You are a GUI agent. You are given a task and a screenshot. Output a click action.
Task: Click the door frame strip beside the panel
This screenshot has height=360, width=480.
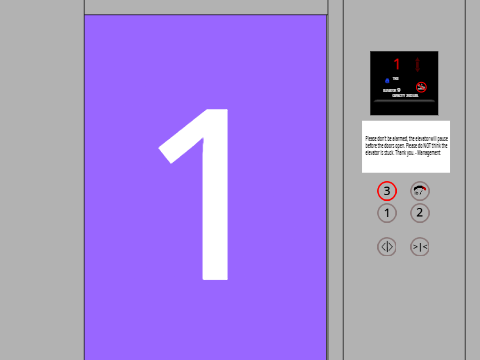tap(335, 180)
